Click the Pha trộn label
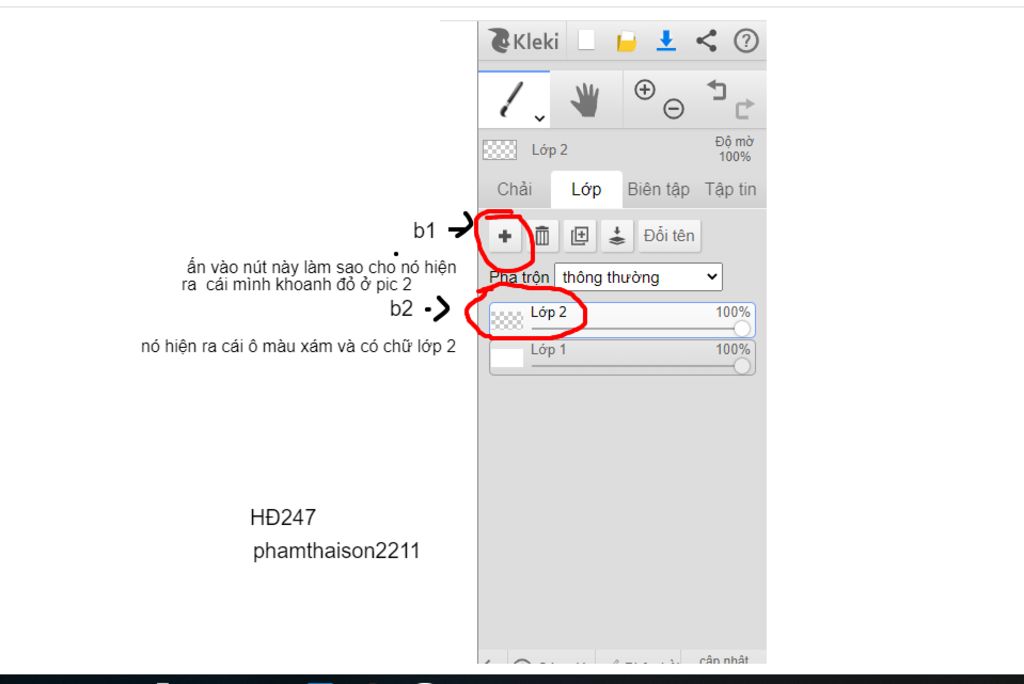 [x=519, y=278]
